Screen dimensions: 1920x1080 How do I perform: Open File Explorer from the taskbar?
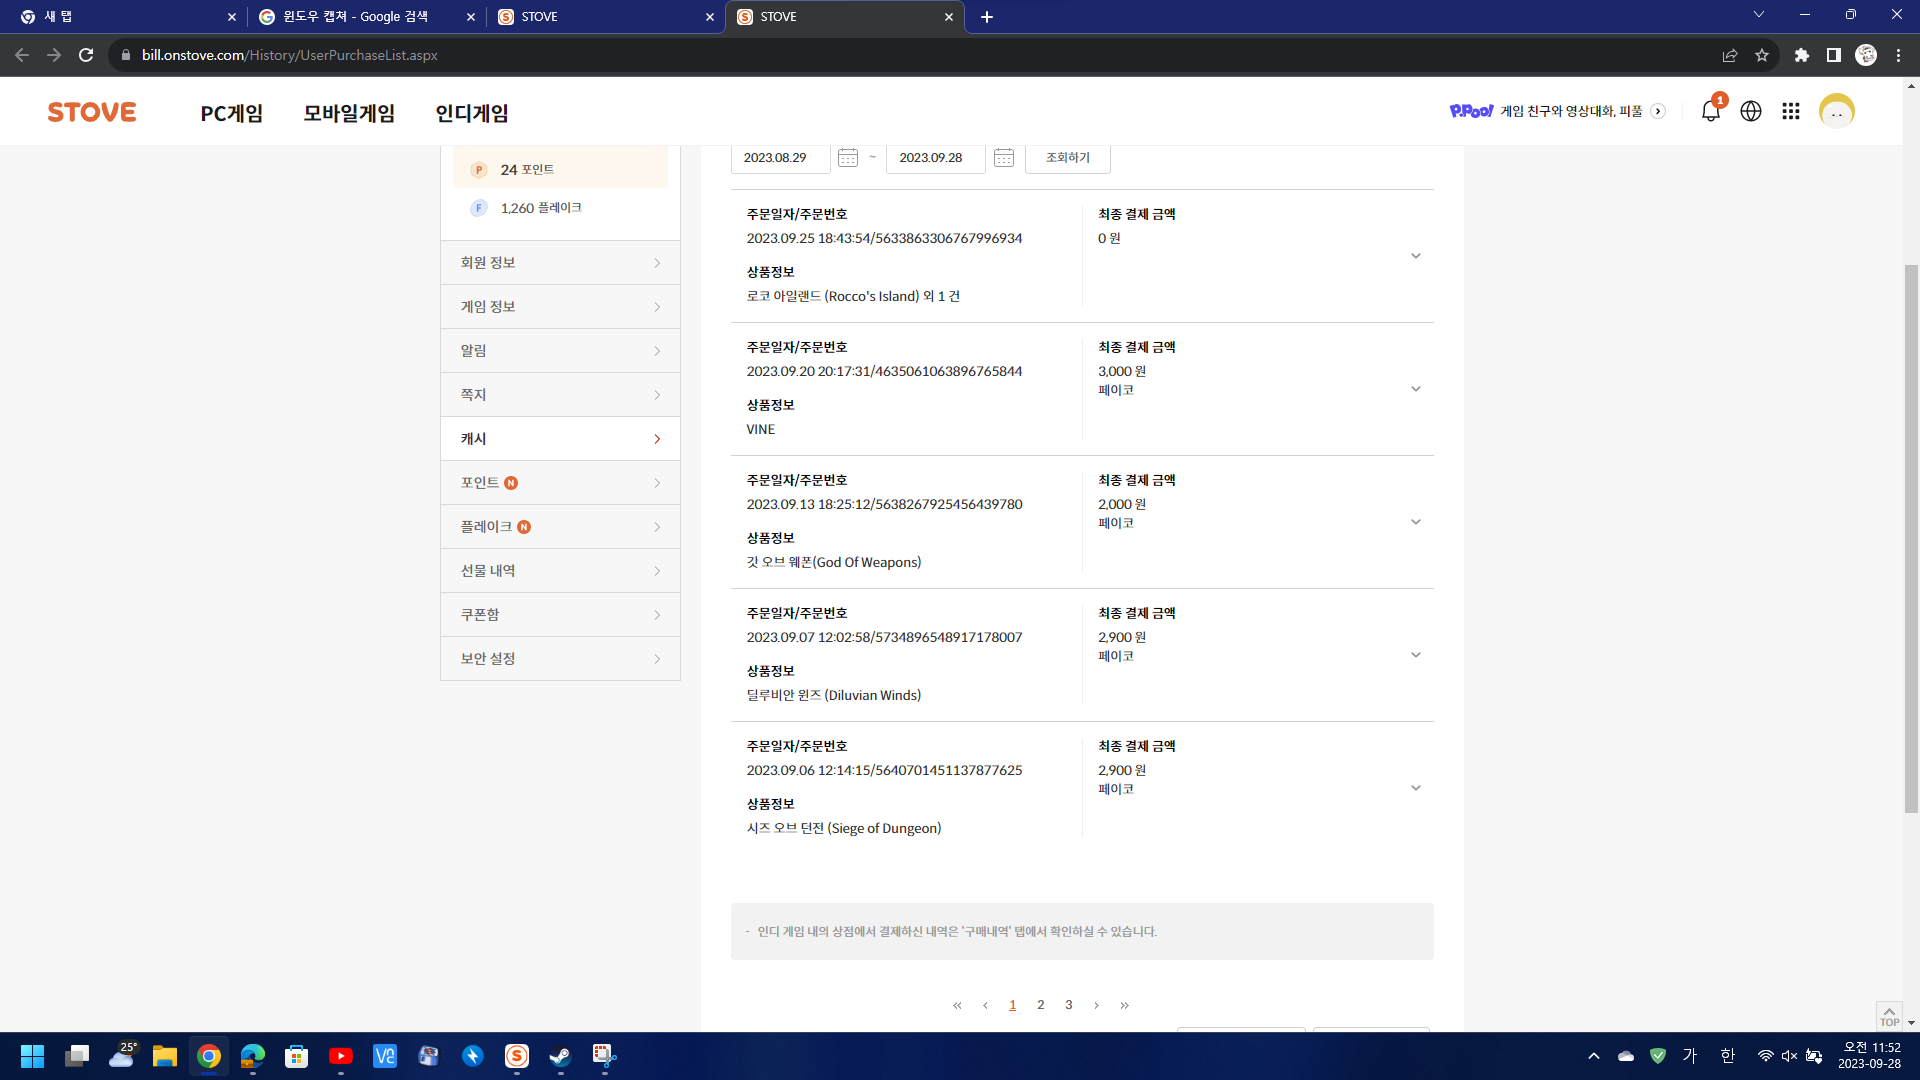click(165, 1056)
